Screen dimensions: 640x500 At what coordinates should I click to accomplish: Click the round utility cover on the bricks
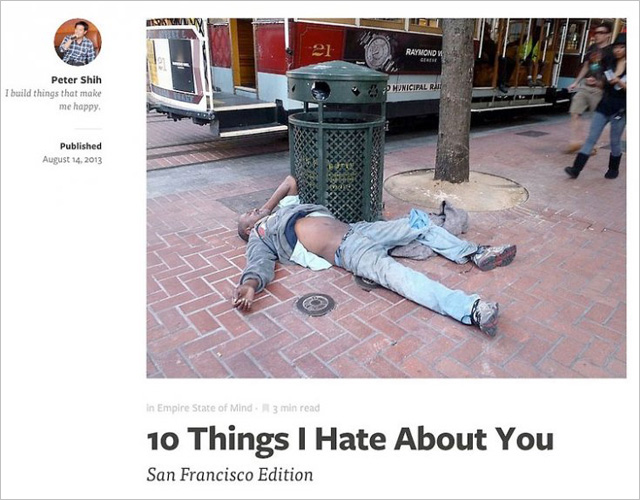[x=316, y=304]
